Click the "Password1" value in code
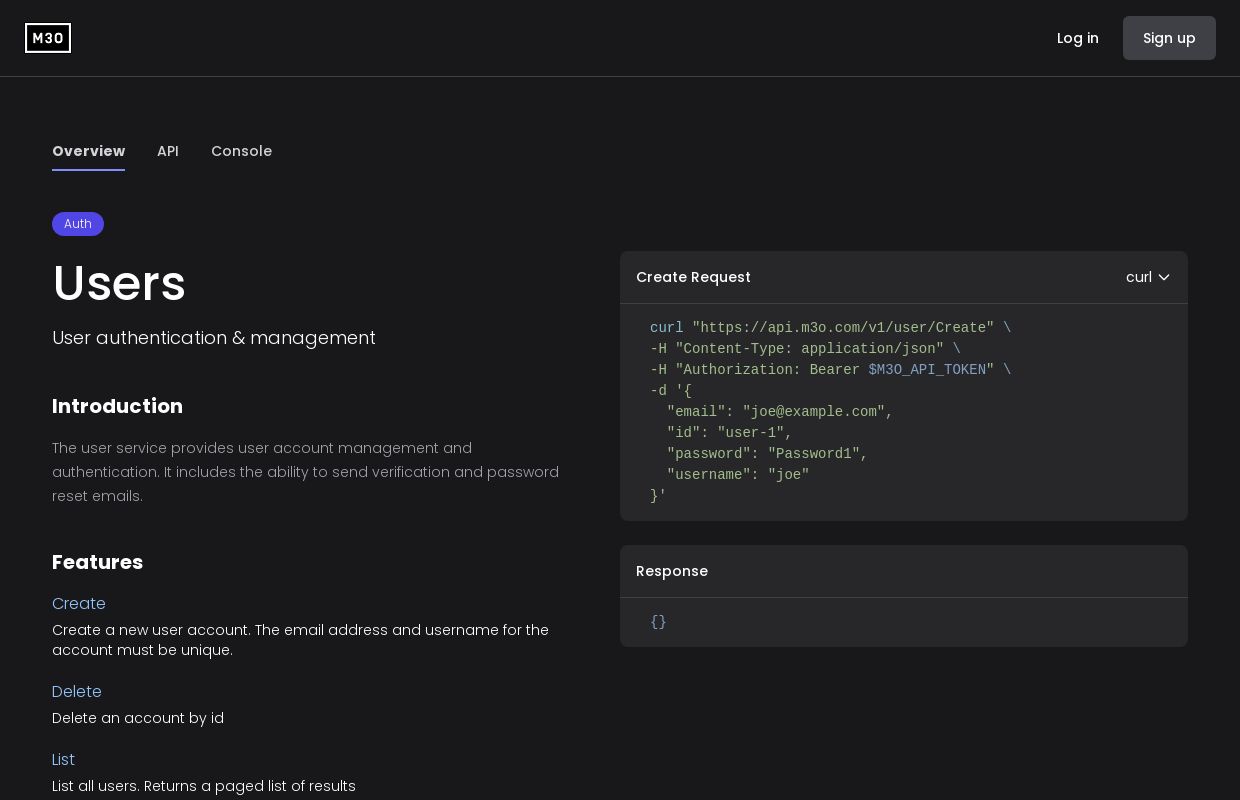Screen dimensions: 1240x800 tap(814, 454)
